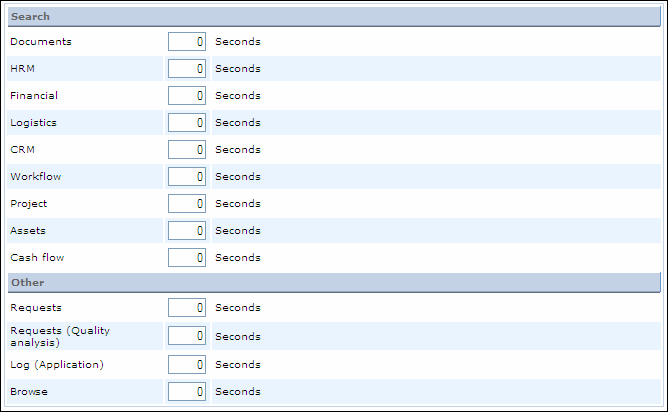Viewport: 668px width, 412px height.
Task: Focus the HRM seconds input box
Action: [x=187, y=69]
